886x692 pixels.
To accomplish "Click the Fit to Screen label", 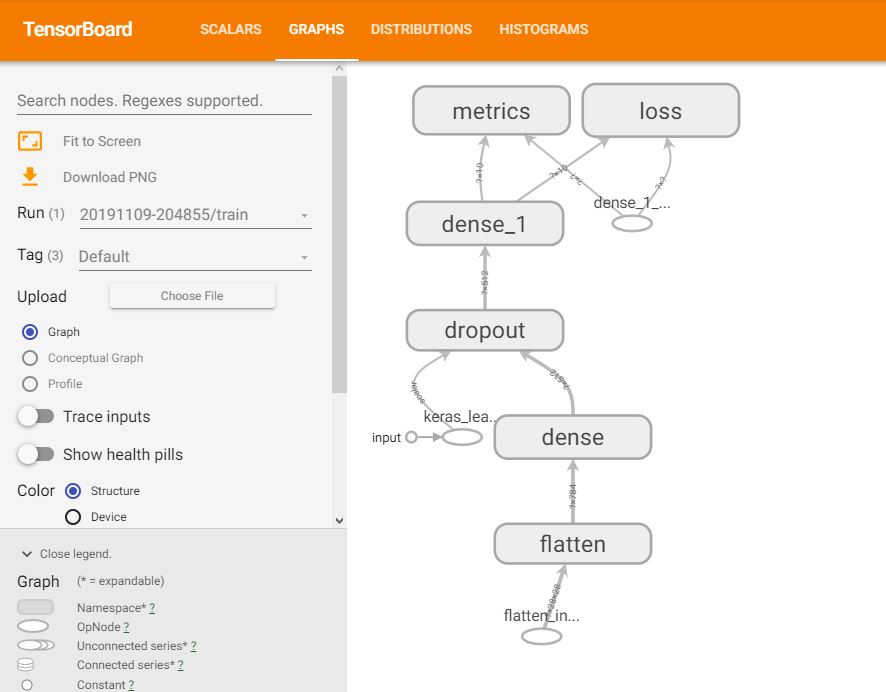I will [102, 141].
